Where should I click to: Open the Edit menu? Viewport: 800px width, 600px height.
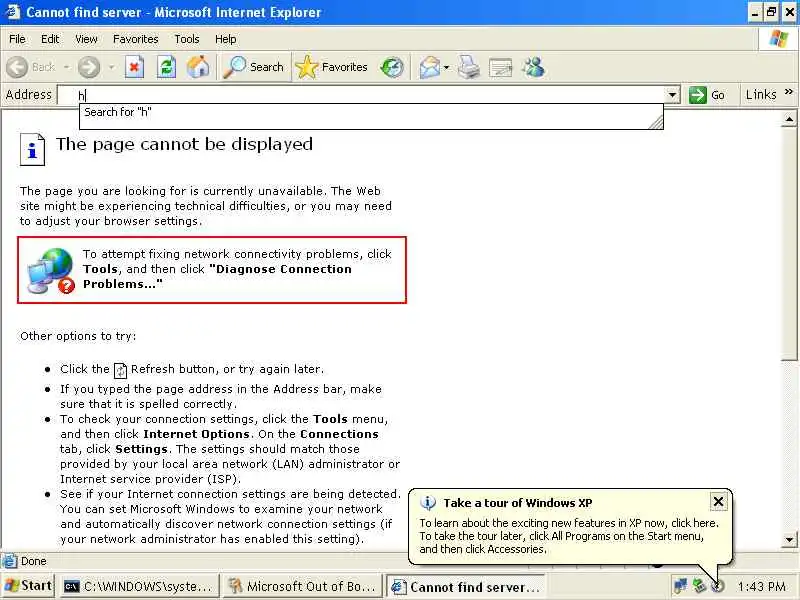[50, 39]
